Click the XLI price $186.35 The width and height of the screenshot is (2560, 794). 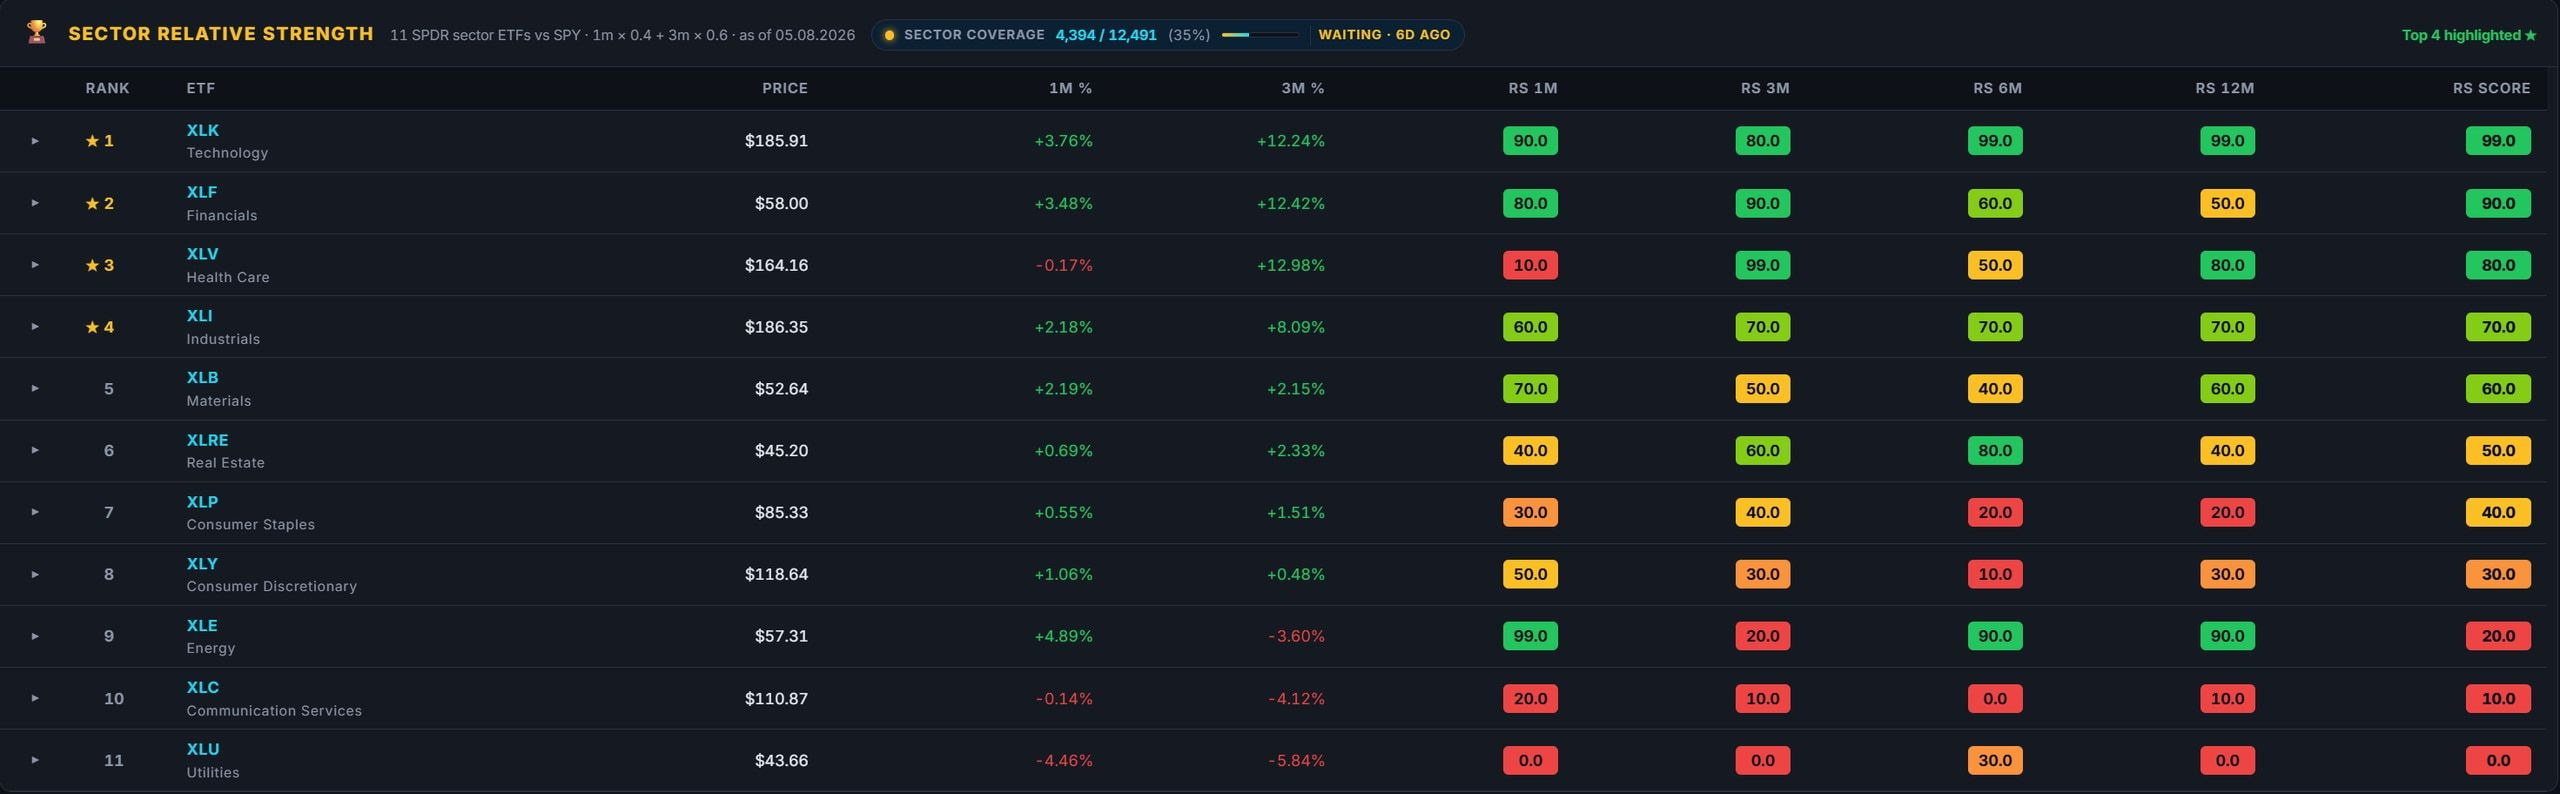776,327
